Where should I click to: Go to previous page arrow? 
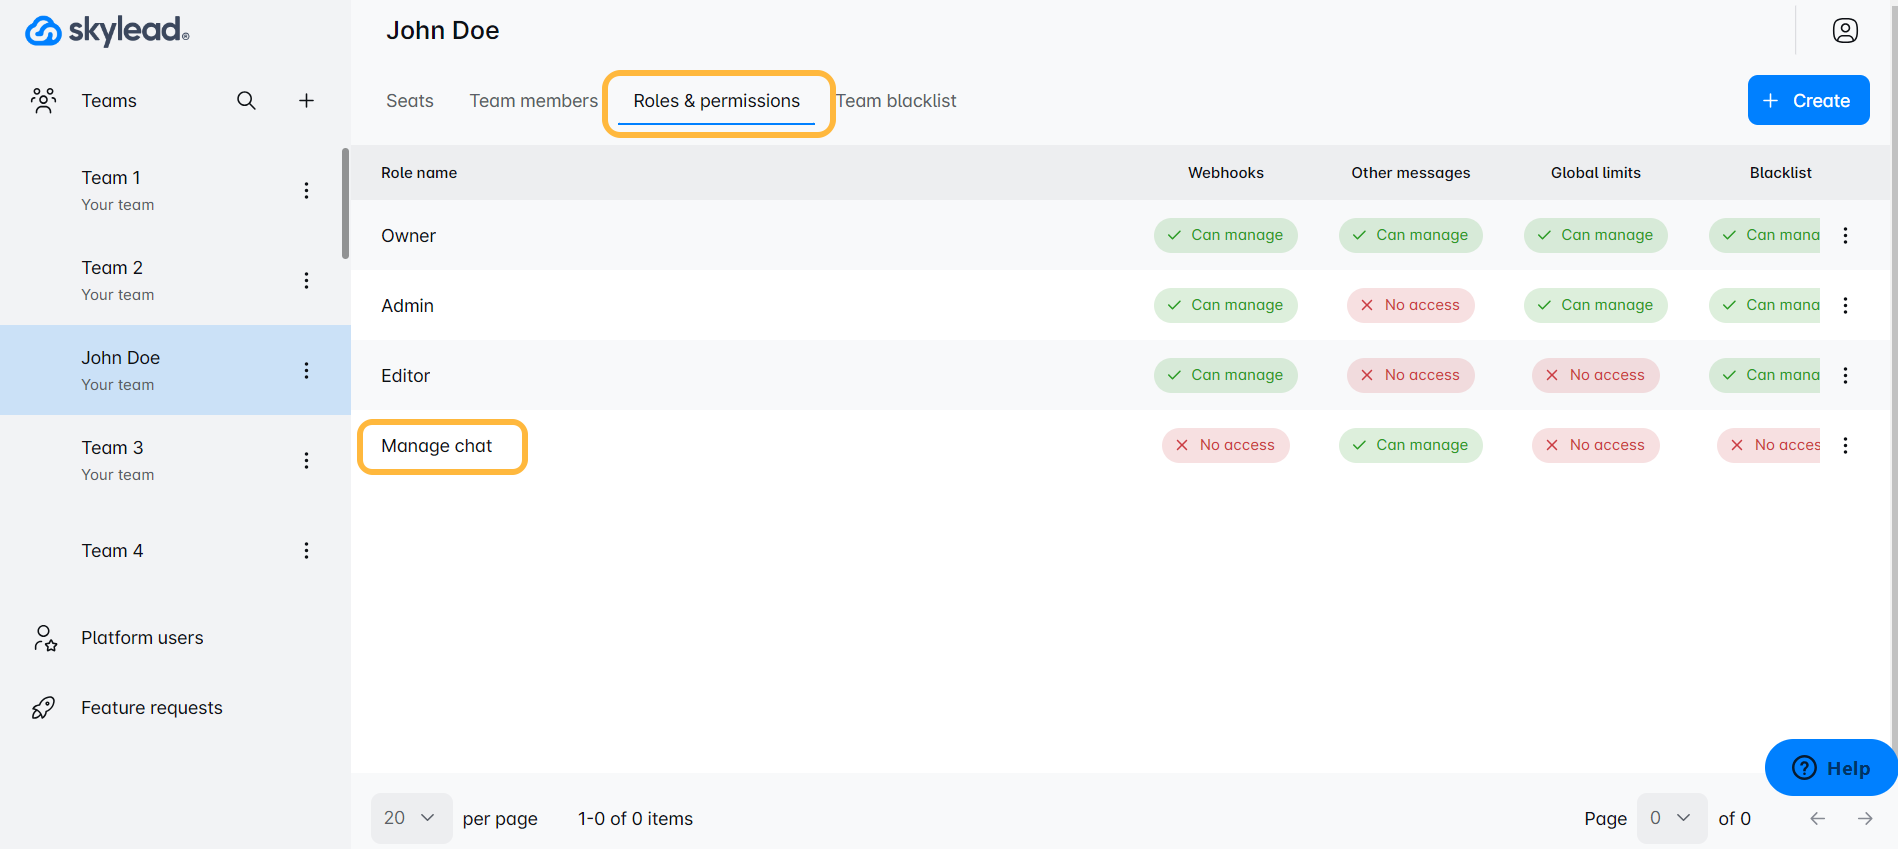pos(1817,819)
